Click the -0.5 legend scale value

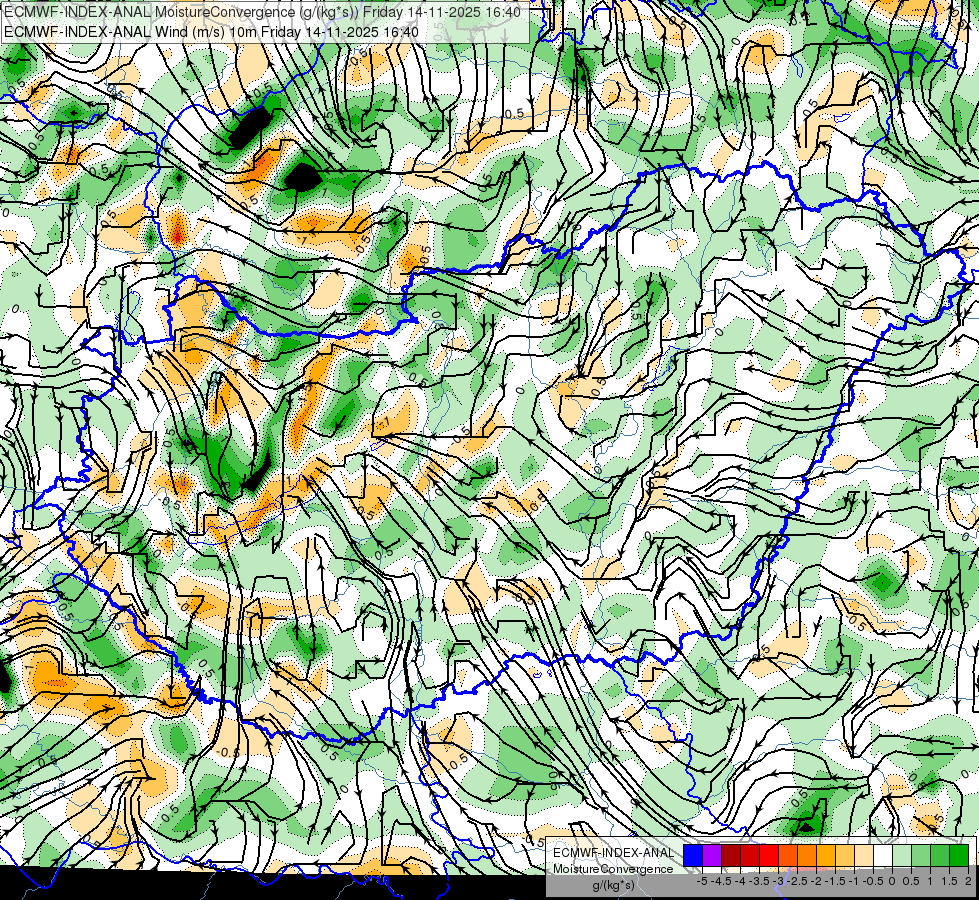point(873,881)
